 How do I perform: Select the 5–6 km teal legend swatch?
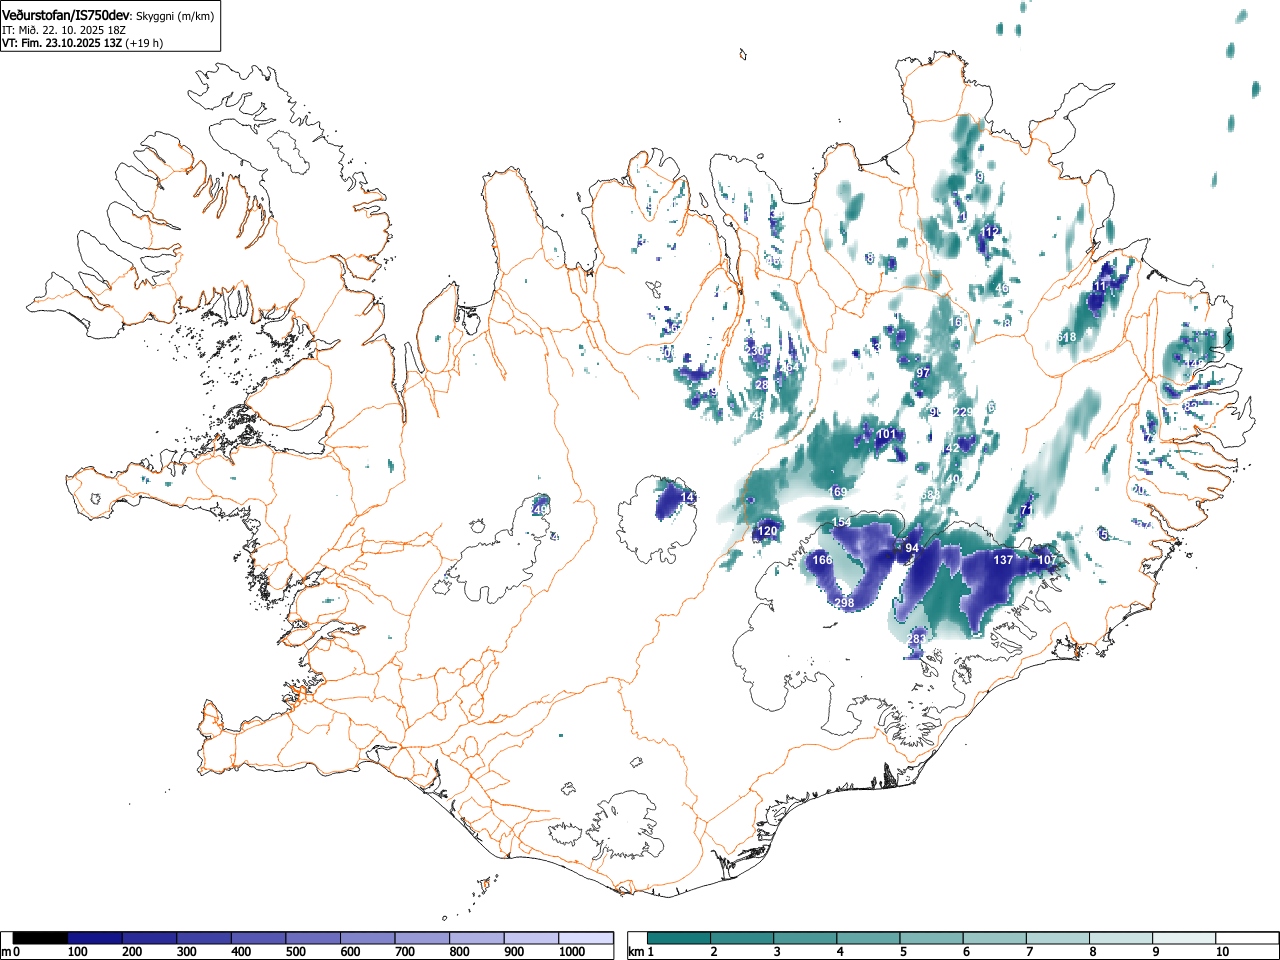[932, 938]
